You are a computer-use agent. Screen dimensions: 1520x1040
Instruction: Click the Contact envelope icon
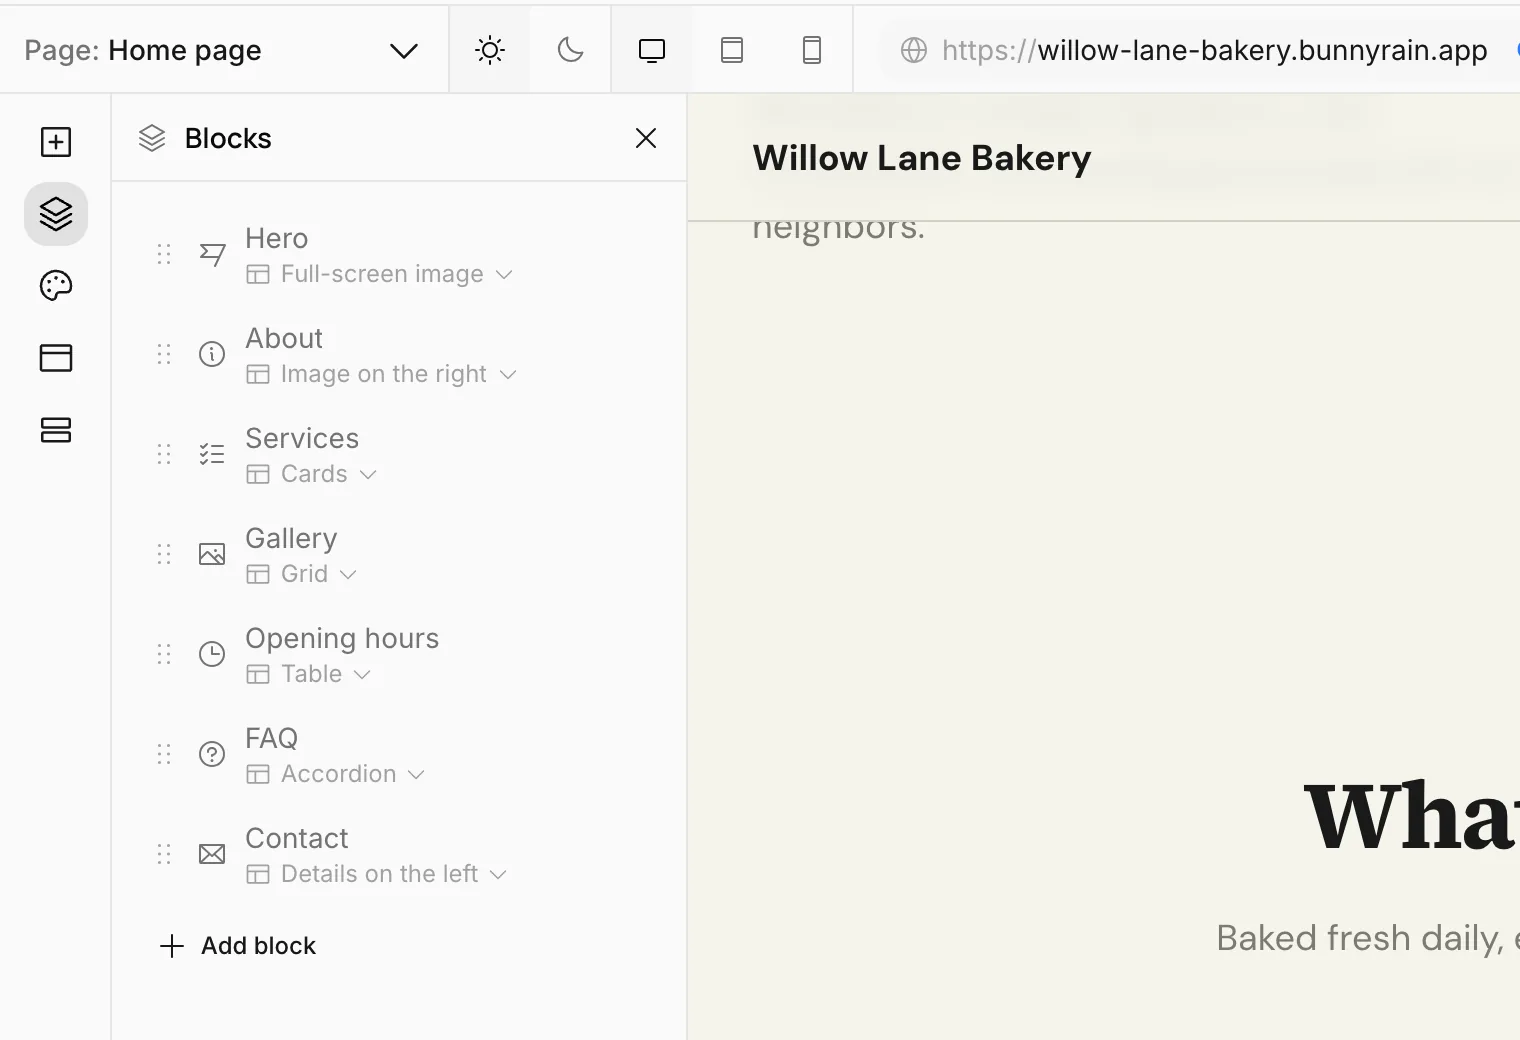point(212,854)
